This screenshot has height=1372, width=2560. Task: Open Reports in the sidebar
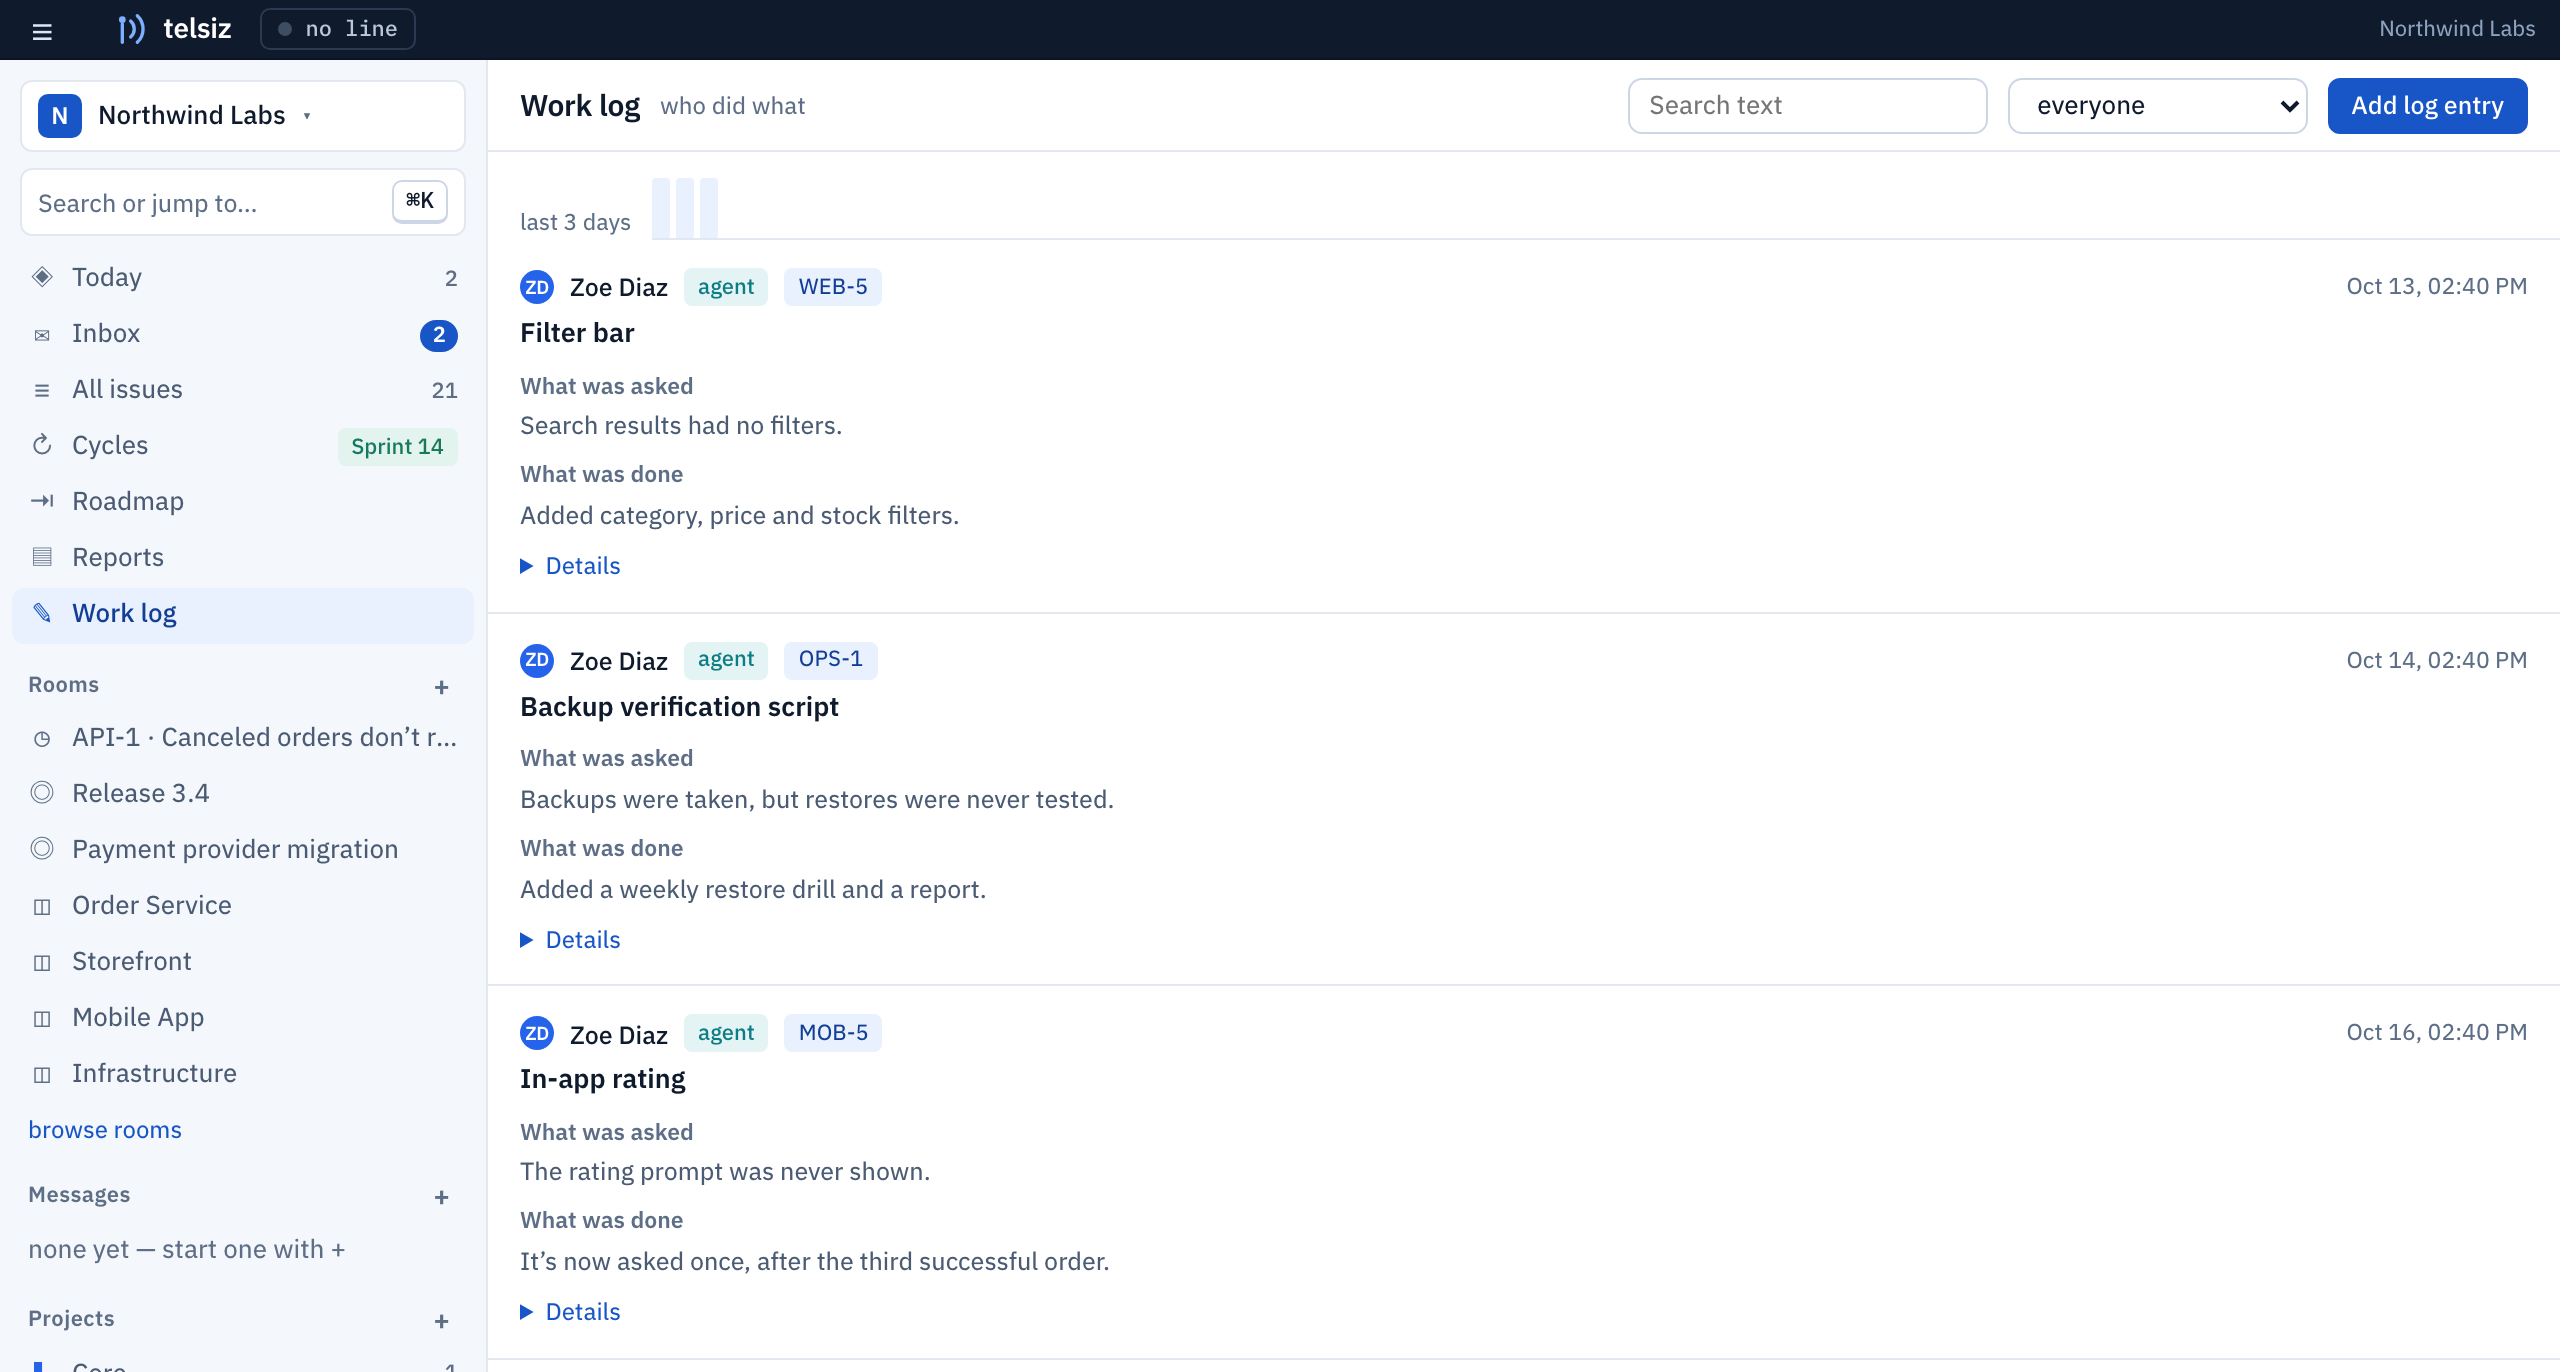[x=243, y=557]
